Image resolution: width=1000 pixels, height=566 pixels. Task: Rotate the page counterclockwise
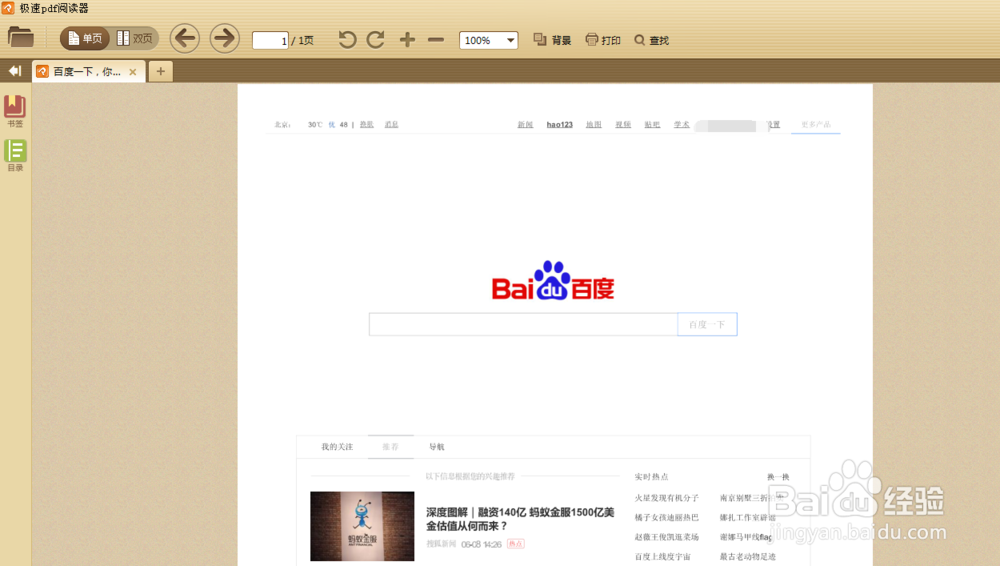coord(347,40)
